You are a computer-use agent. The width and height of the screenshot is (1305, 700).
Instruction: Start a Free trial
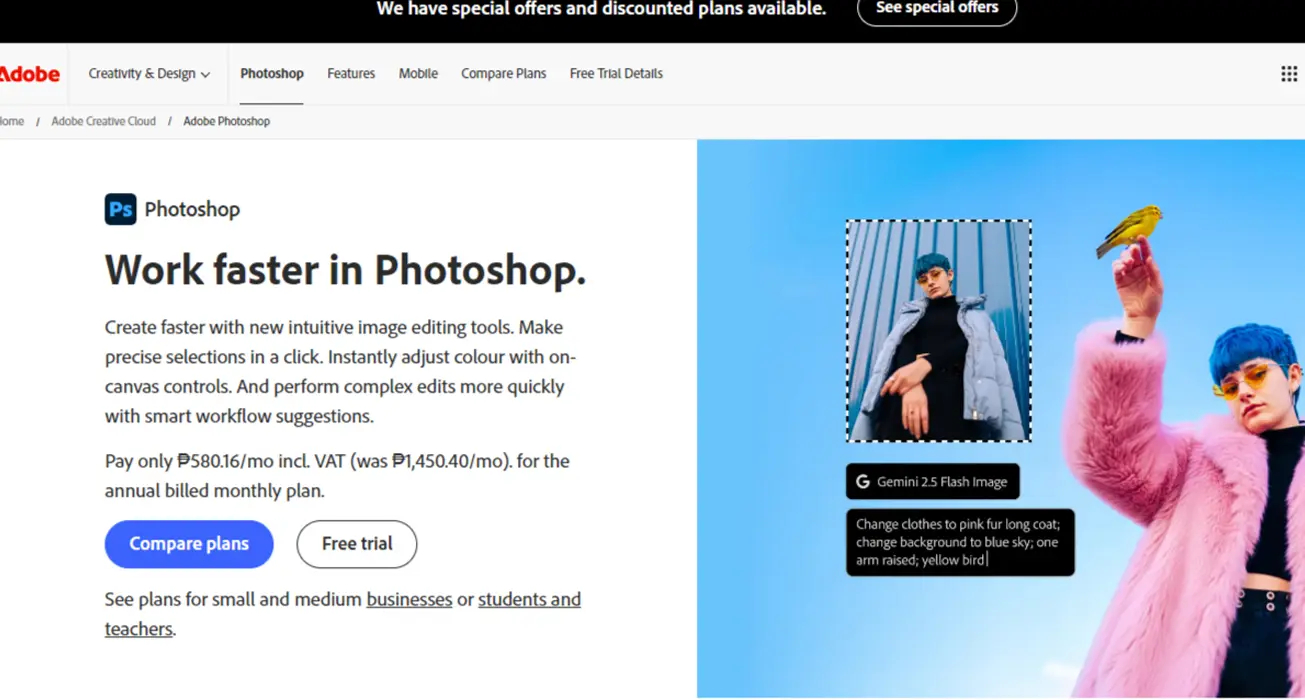pos(356,543)
